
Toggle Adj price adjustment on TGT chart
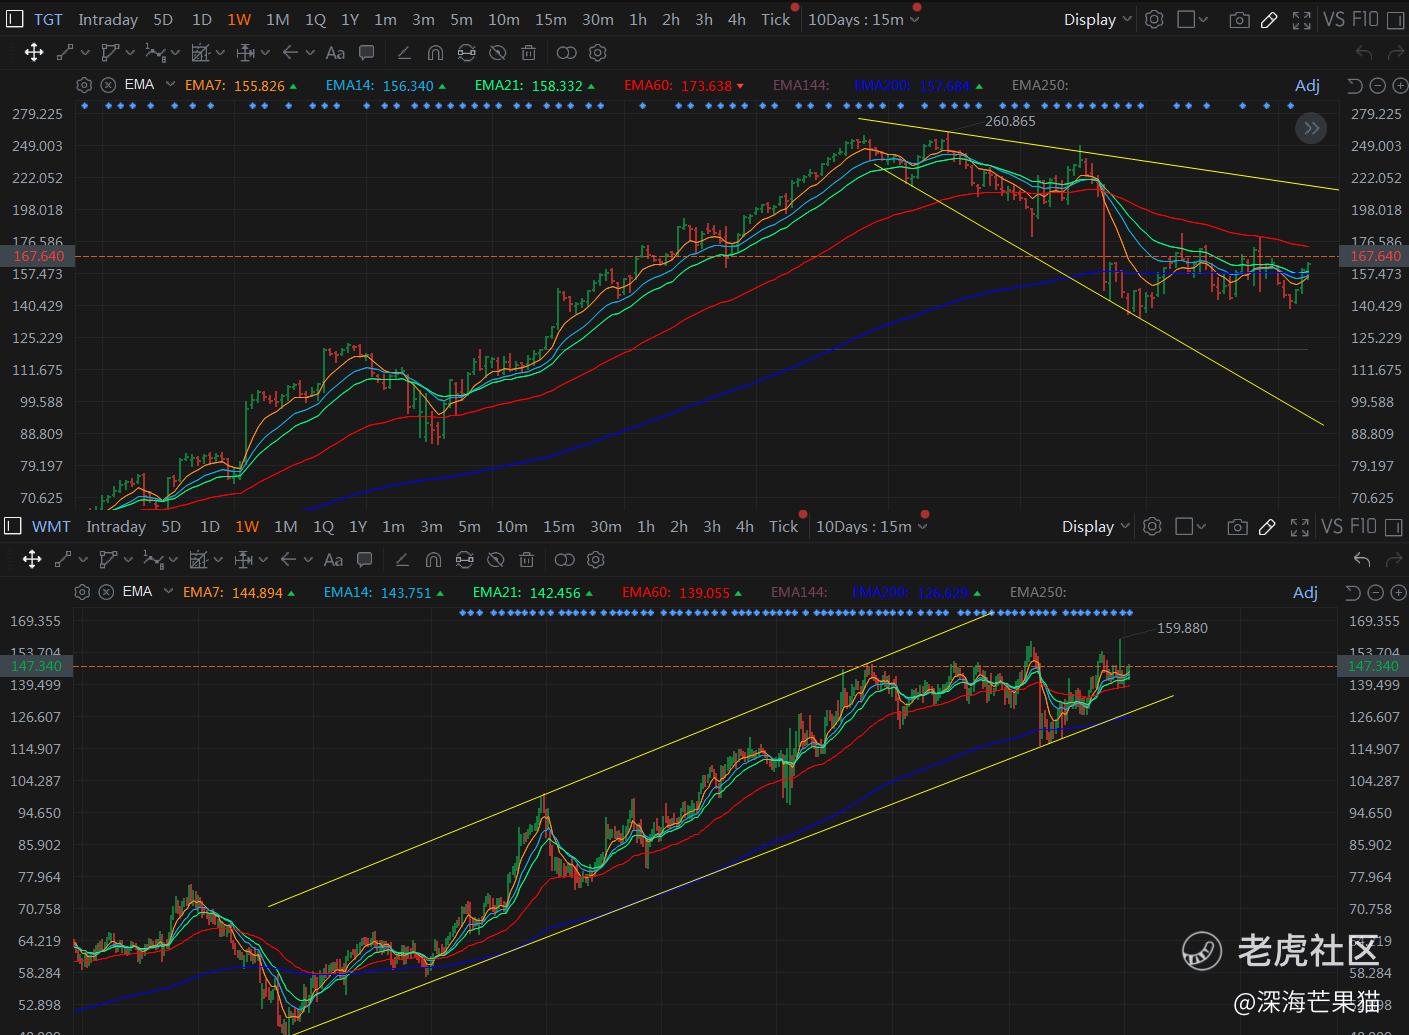tap(1307, 86)
